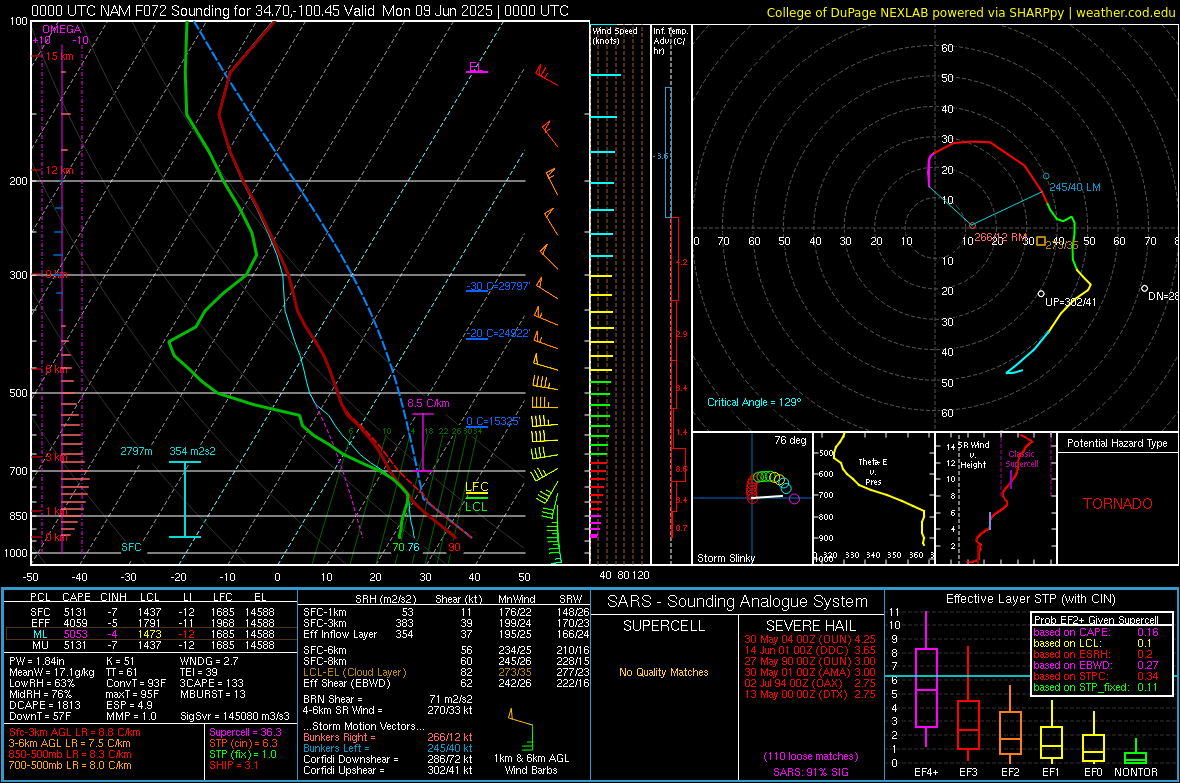Click the 'Eff Inflow Layer' kinematics row
This screenshot has width=1180, height=783.
pos(446,634)
